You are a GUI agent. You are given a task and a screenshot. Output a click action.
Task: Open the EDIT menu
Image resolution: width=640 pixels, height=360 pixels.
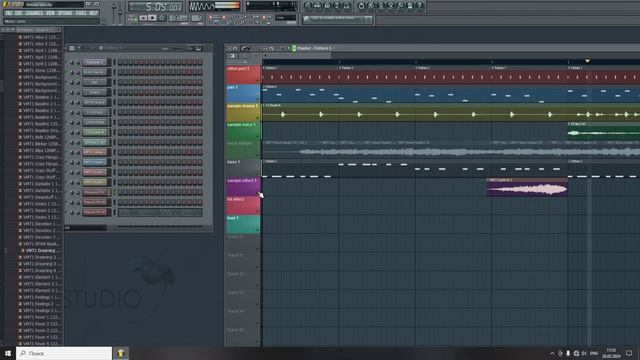pos(18,13)
